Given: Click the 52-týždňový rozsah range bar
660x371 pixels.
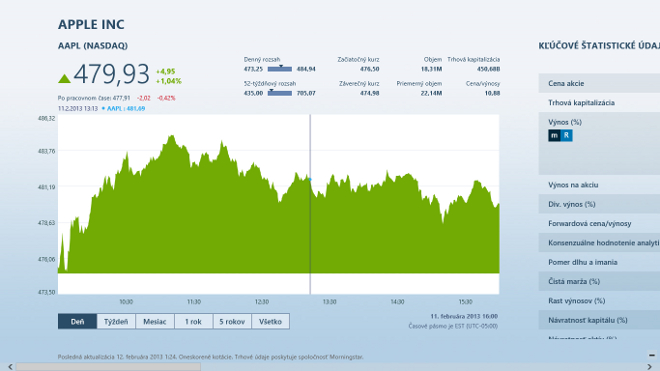Looking at the screenshot, I should (x=280, y=93).
